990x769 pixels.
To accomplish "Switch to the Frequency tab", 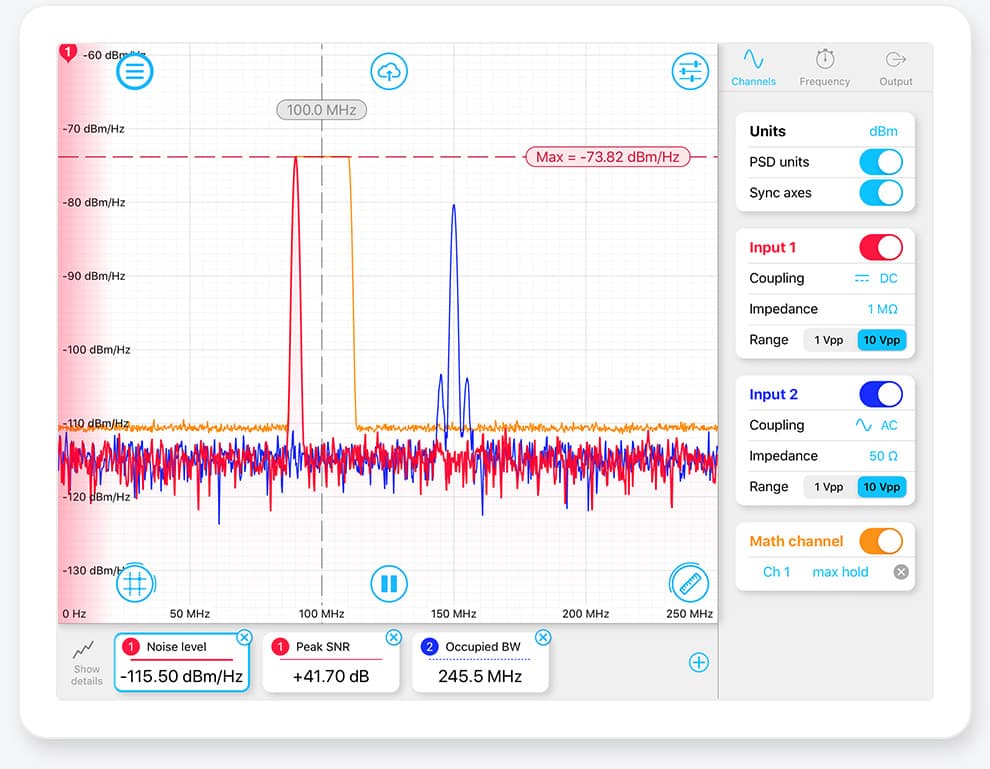I will tap(825, 67).
